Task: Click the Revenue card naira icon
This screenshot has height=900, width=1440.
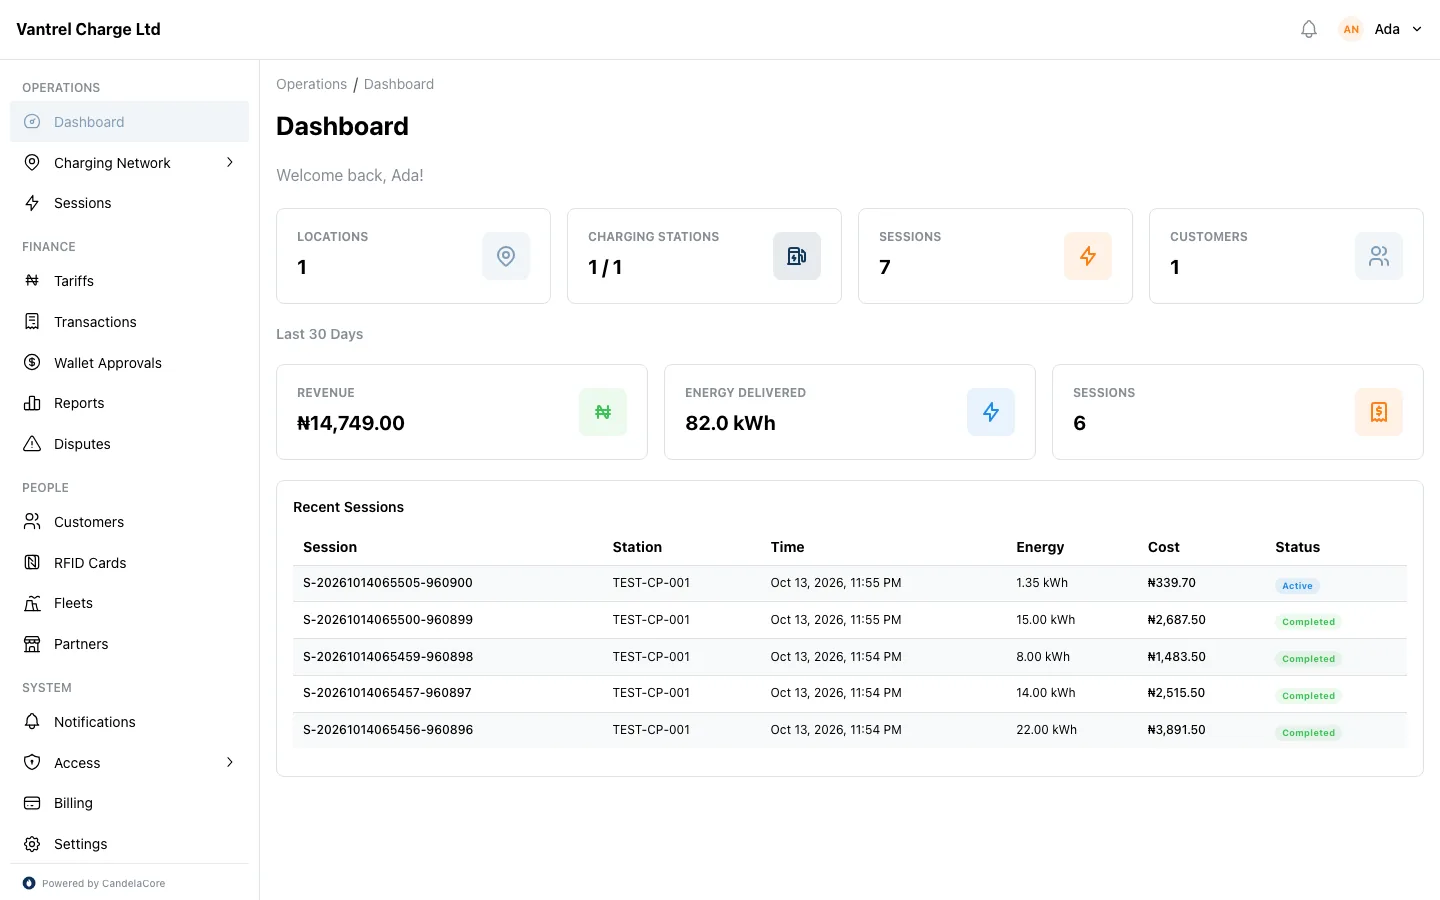Action: 603,412
